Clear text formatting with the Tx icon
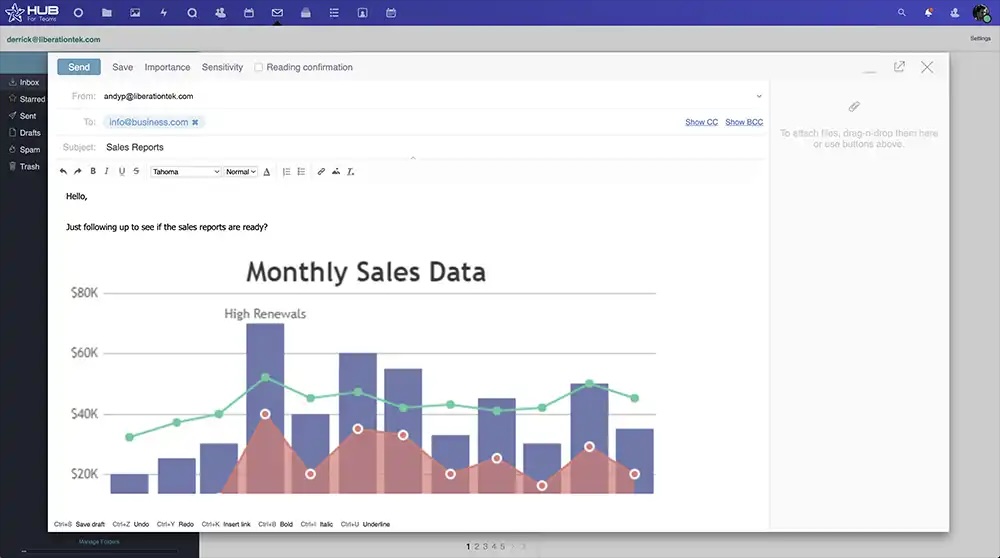 coord(351,172)
